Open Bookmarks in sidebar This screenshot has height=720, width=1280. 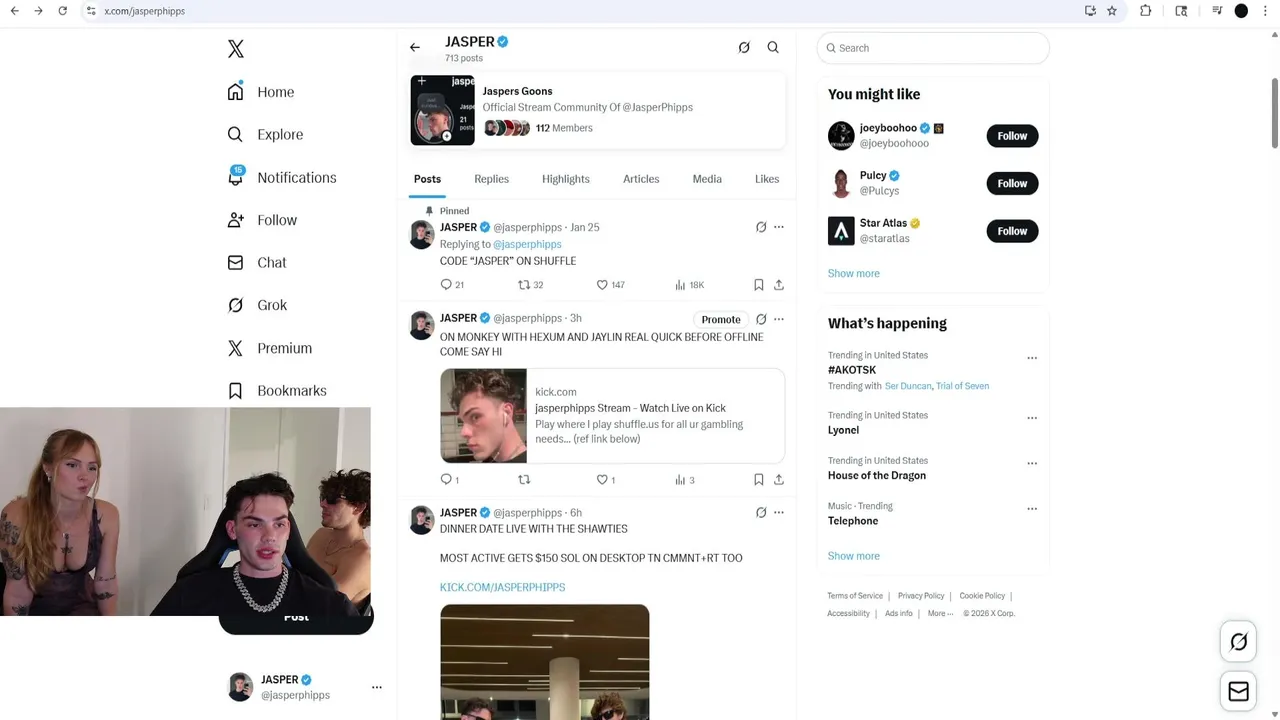pos(277,391)
